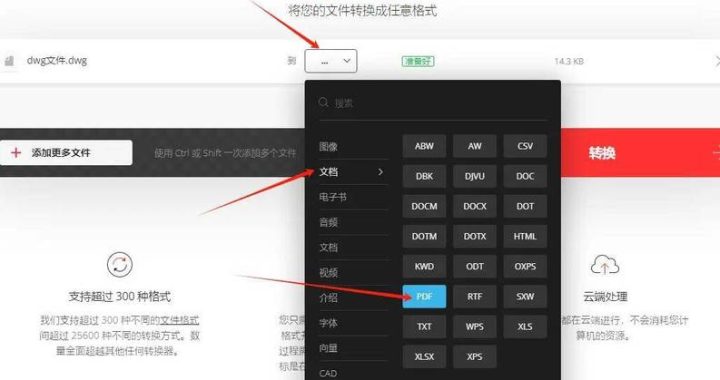
Task: Click the 14.3 KB file size
Action: tap(569, 61)
